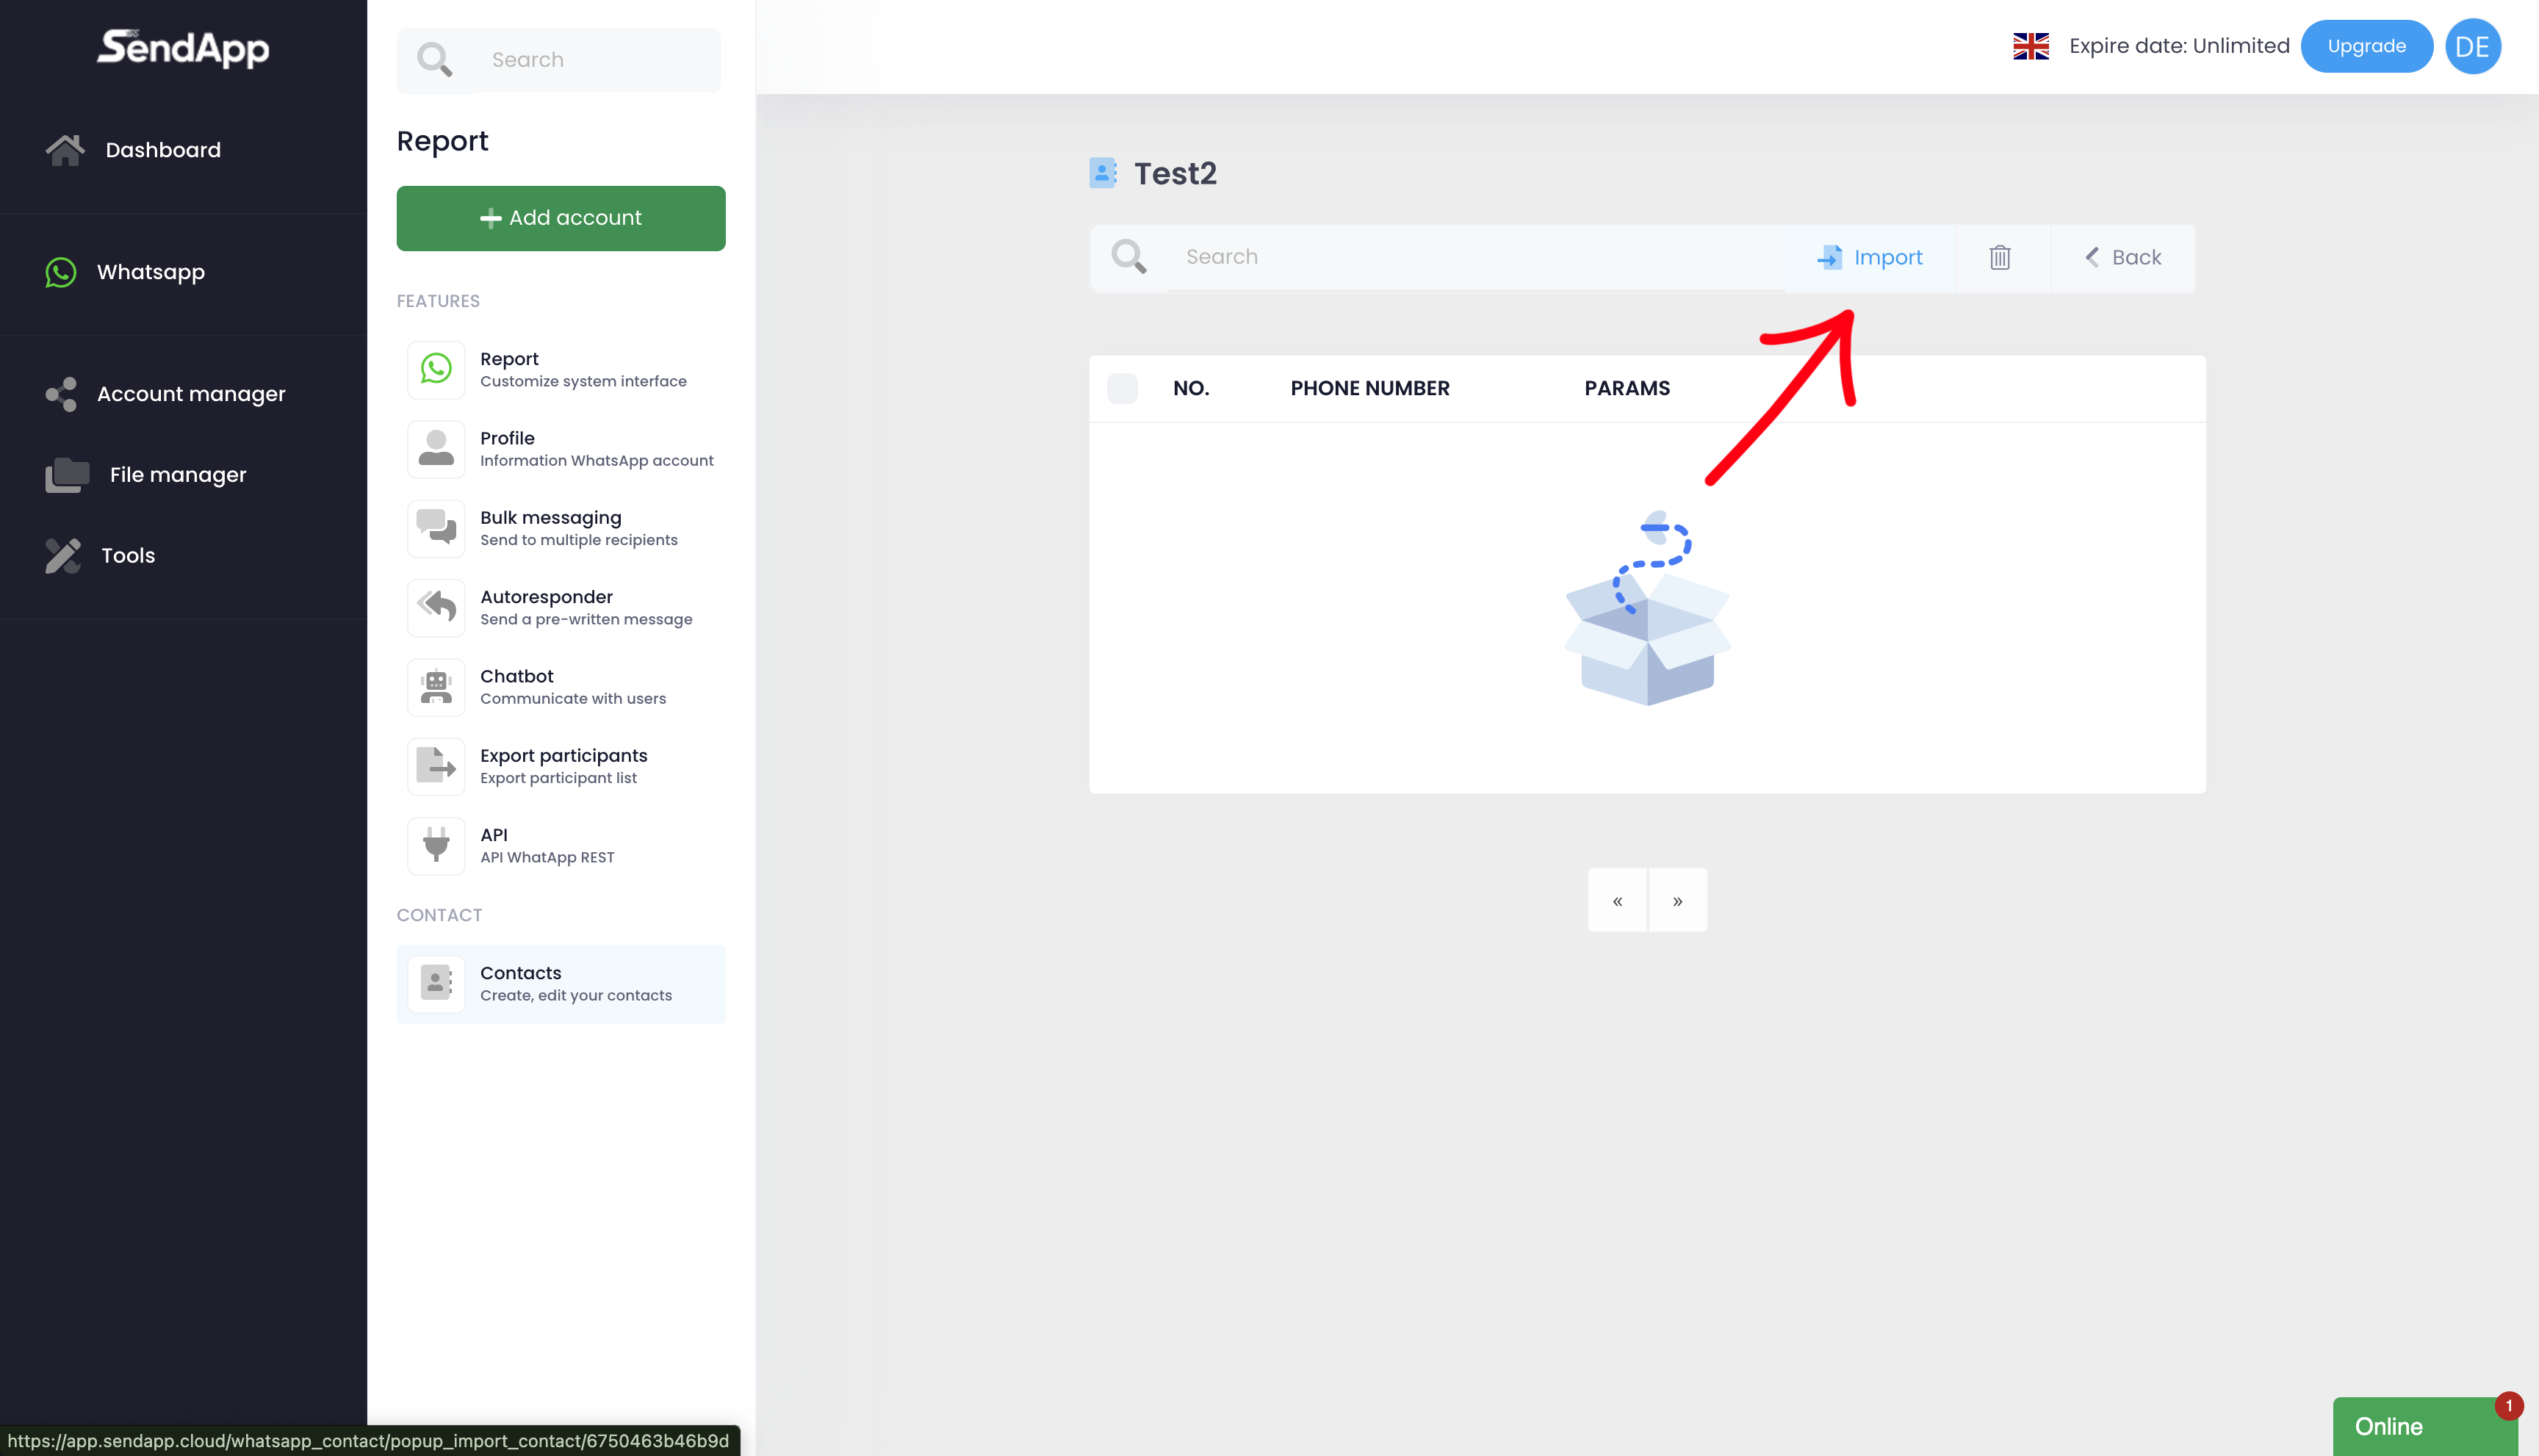Click the API plug icon

pyautogui.click(x=436, y=845)
